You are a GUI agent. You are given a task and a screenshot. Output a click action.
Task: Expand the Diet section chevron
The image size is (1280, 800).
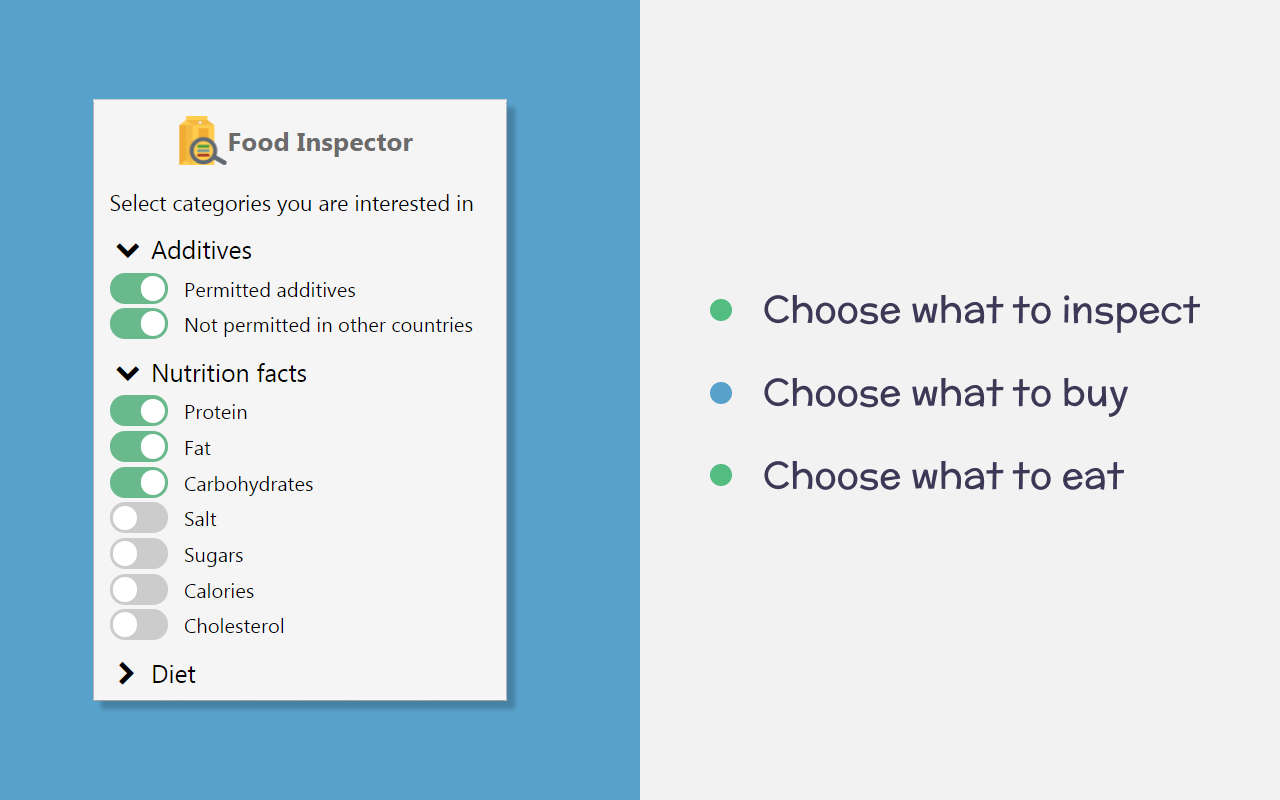[126, 674]
